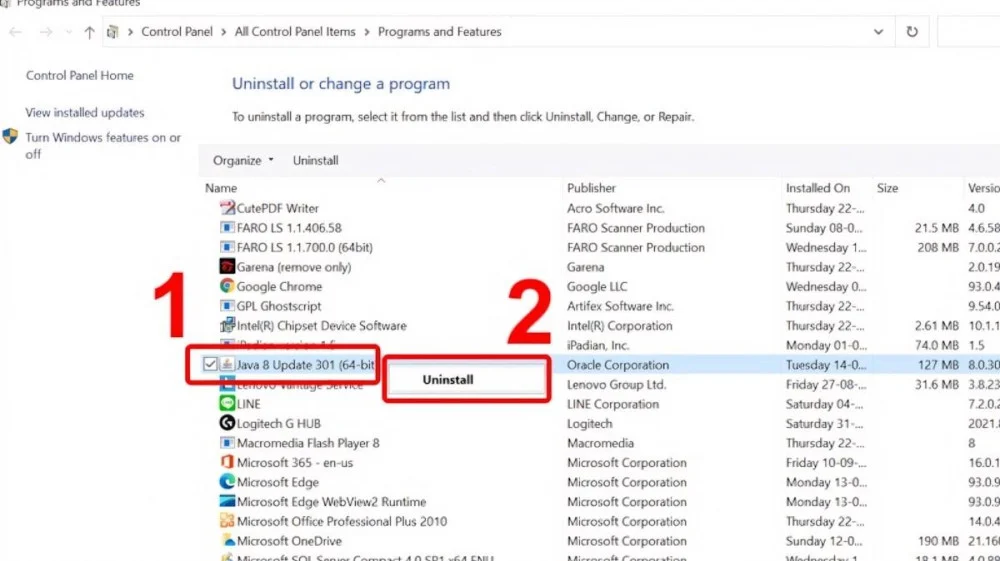The image size is (1000, 561).
Task: Click the Intel(R) Chipset Device Software icon
Action: tap(227, 326)
